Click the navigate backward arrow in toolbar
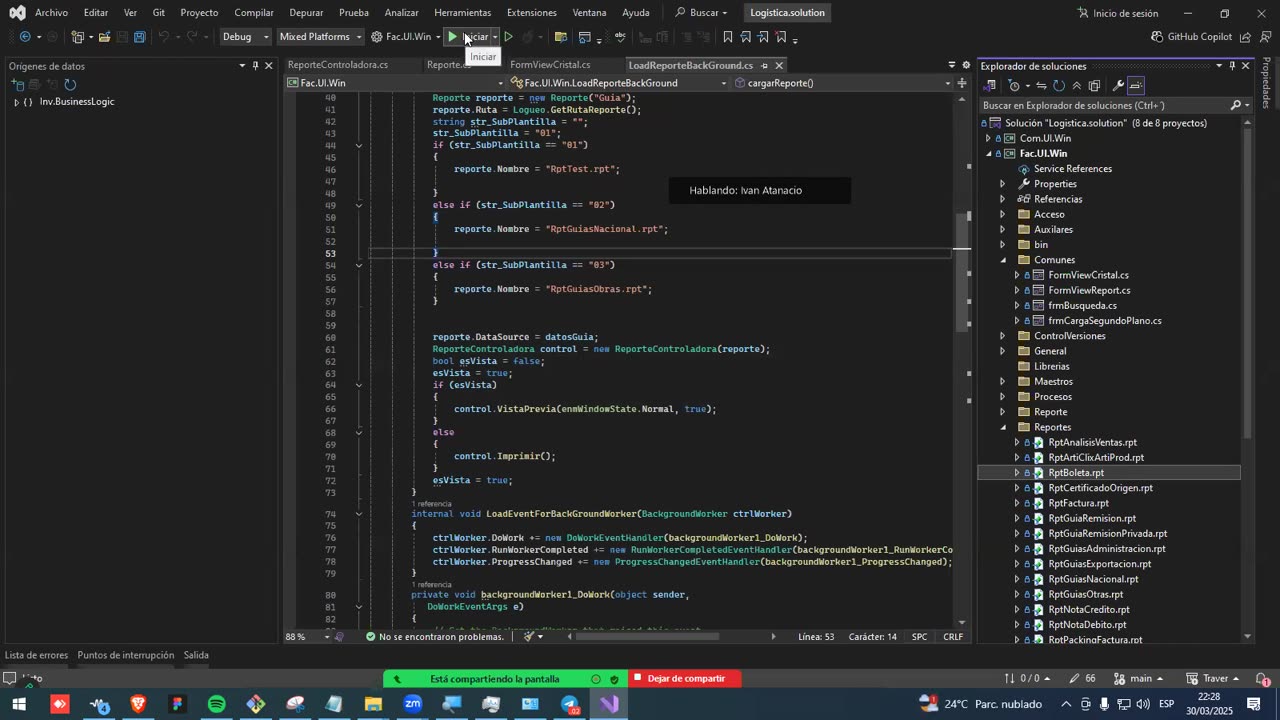 tap(25, 37)
